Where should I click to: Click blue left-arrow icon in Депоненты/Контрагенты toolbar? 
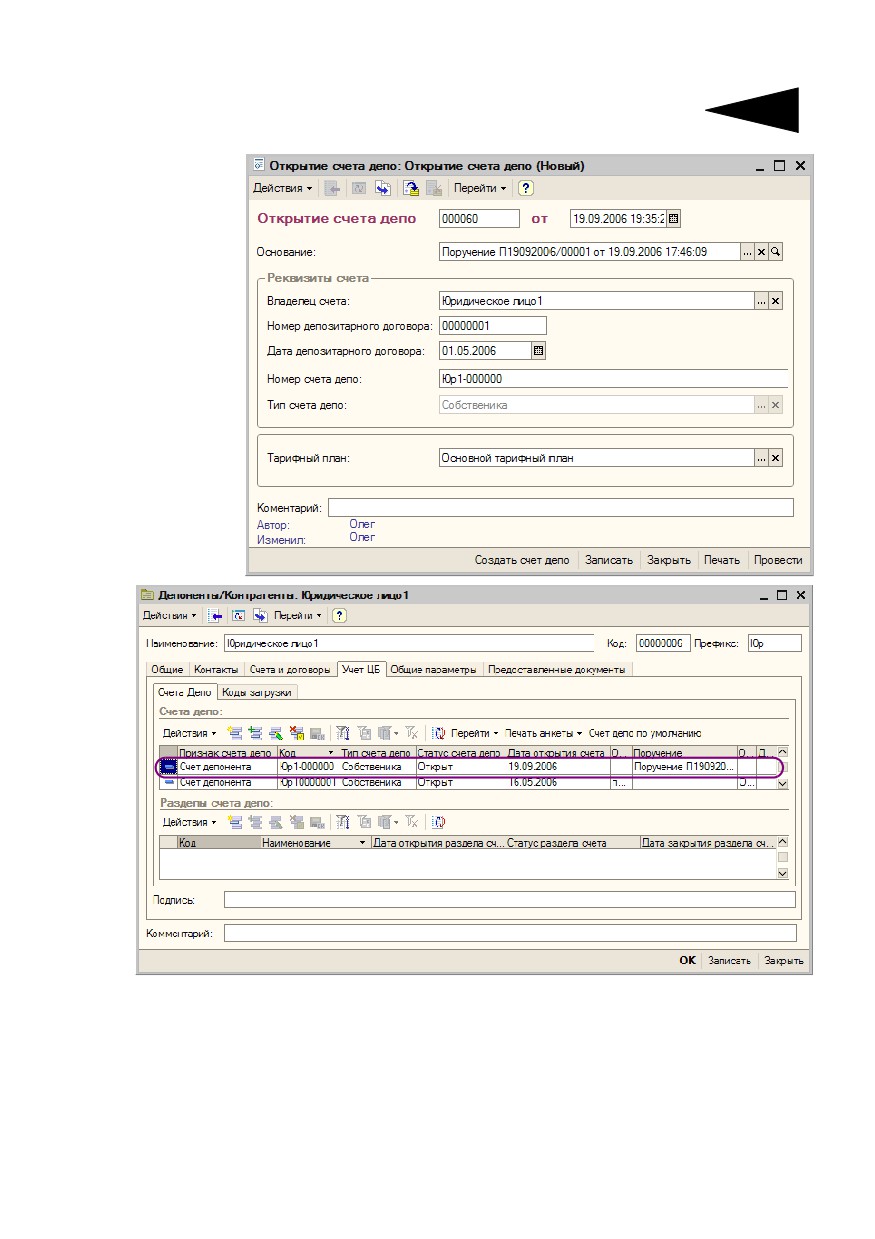pos(215,616)
